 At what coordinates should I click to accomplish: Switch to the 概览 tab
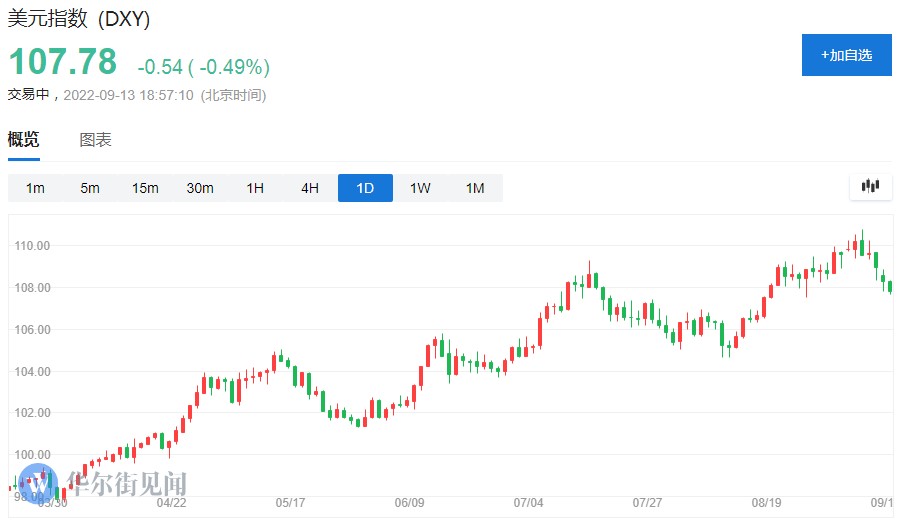(x=24, y=140)
